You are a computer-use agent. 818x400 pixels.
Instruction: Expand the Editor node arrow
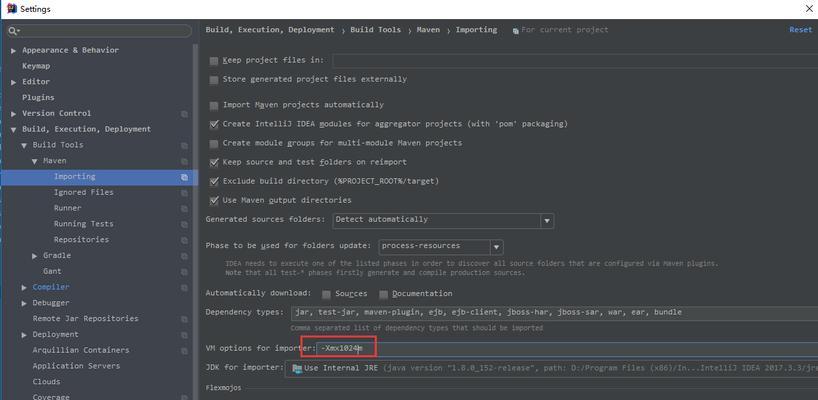[x=14, y=82]
